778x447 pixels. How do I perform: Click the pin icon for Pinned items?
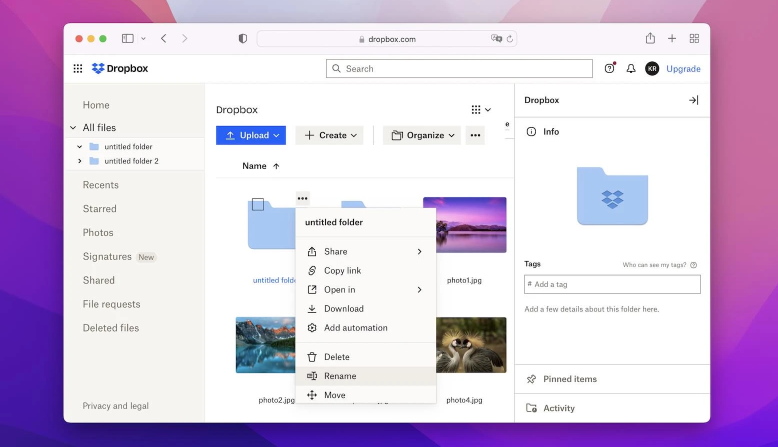click(531, 379)
